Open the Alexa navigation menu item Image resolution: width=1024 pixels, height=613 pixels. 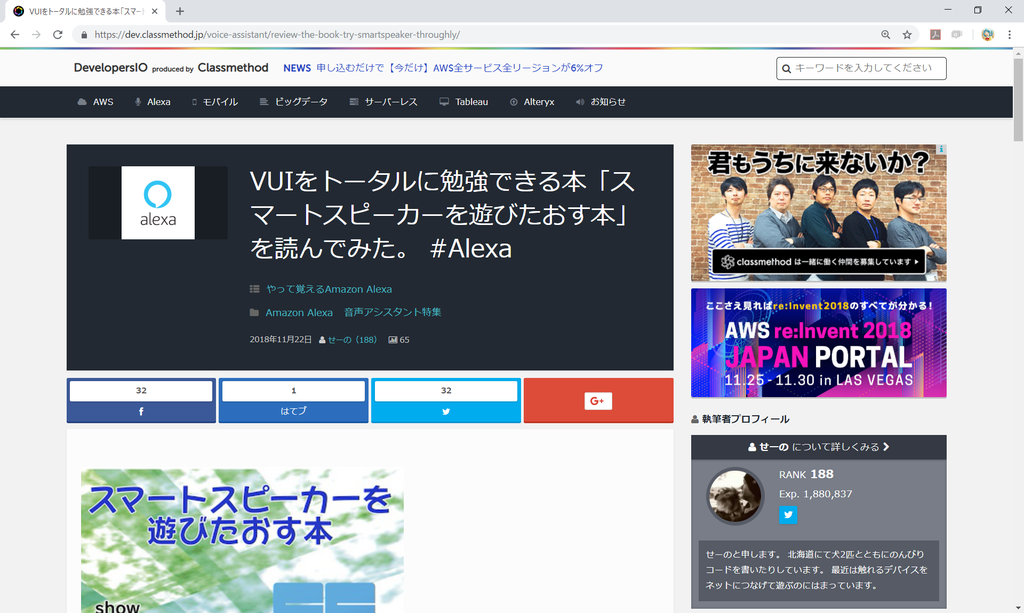coord(152,102)
